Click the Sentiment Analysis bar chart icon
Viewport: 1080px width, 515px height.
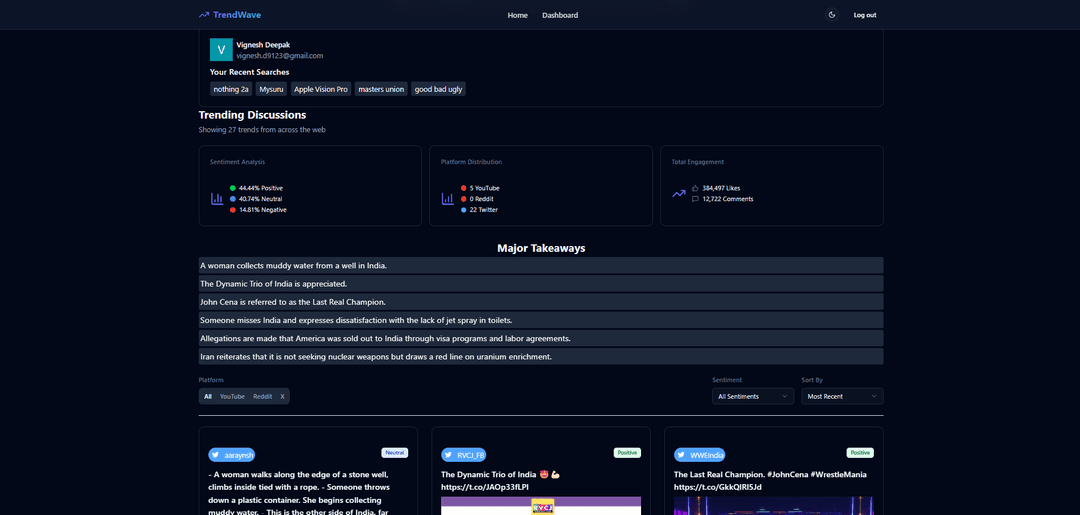[216, 199]
